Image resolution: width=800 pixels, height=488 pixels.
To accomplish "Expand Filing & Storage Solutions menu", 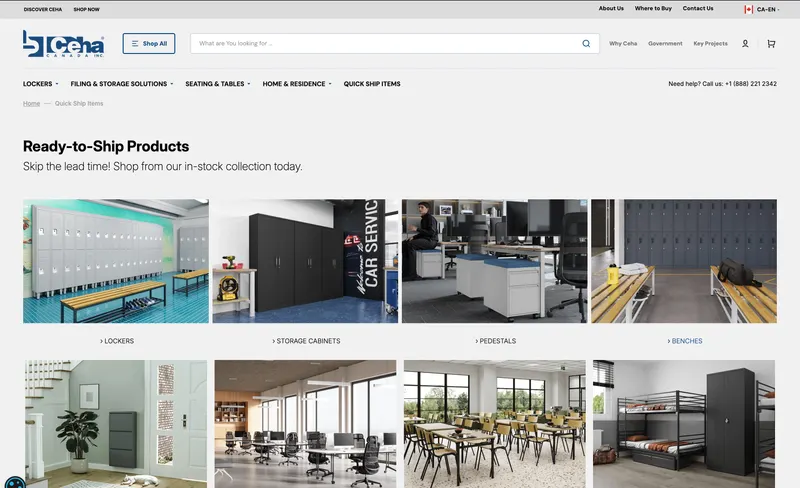I will point(122,84).
